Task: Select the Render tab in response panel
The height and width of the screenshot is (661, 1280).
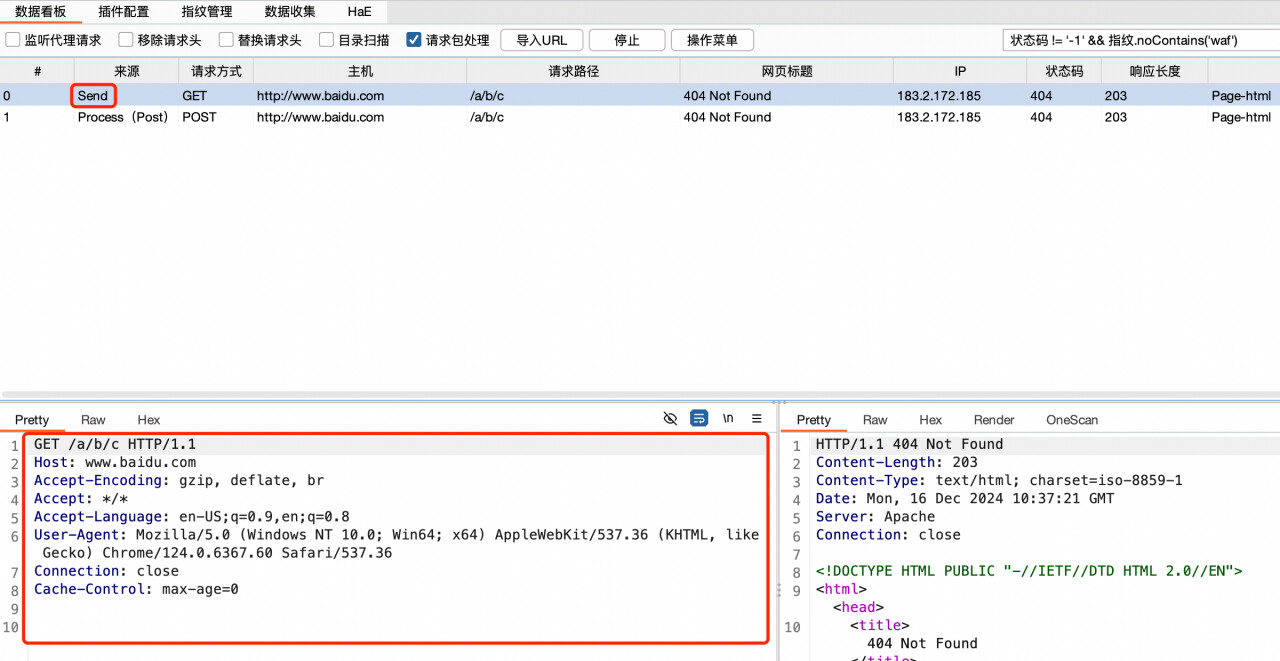Action: coord(994,420)
